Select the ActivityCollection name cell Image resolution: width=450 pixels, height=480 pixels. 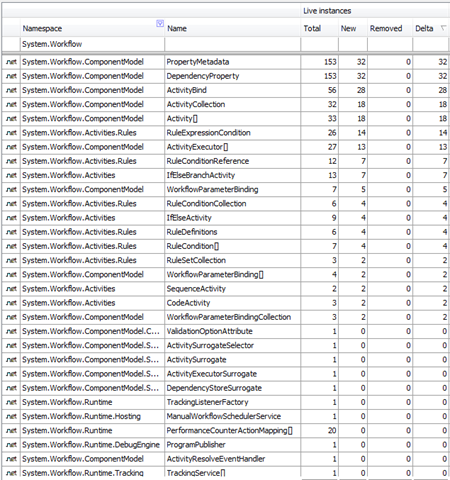[233, 104]
